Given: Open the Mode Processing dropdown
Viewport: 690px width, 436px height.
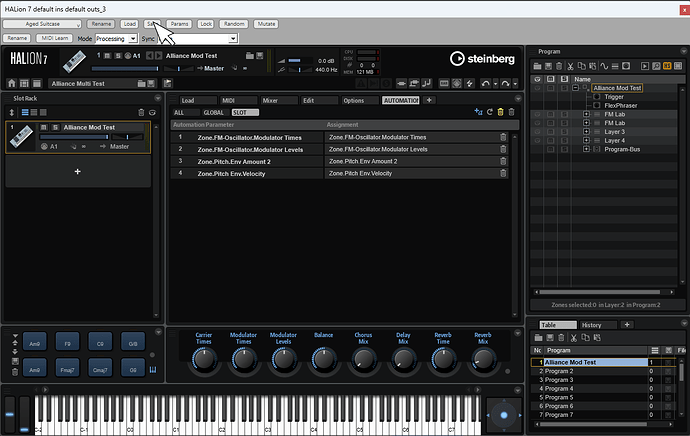Looking at the screenshot, I should coord(116,38).
